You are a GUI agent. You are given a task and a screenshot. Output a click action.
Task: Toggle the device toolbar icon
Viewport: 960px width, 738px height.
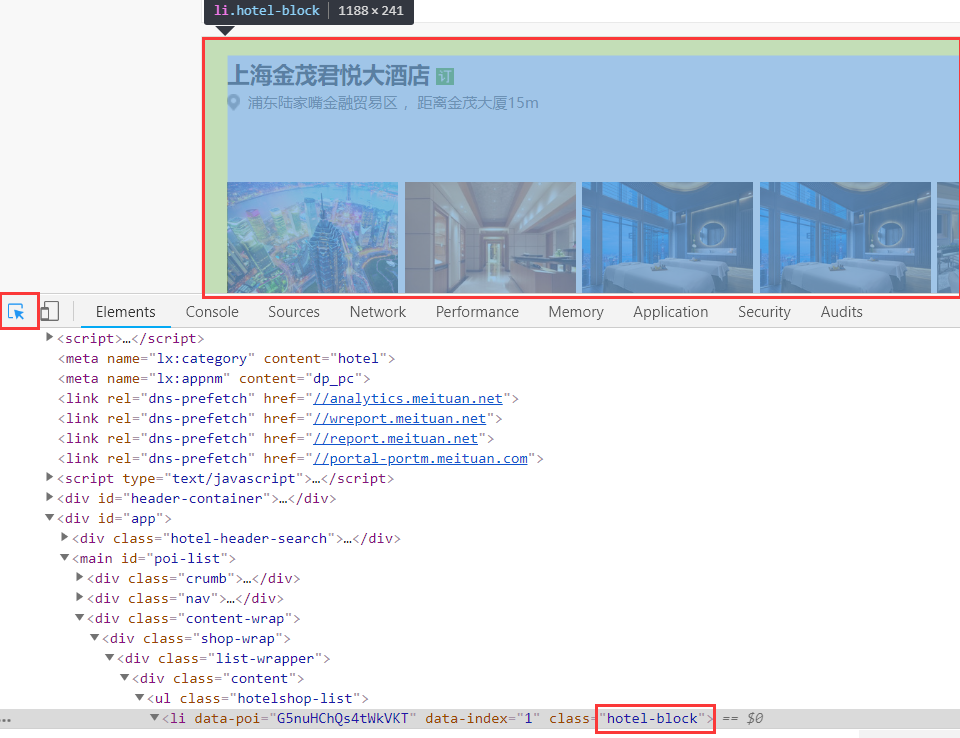click(50, 311)
